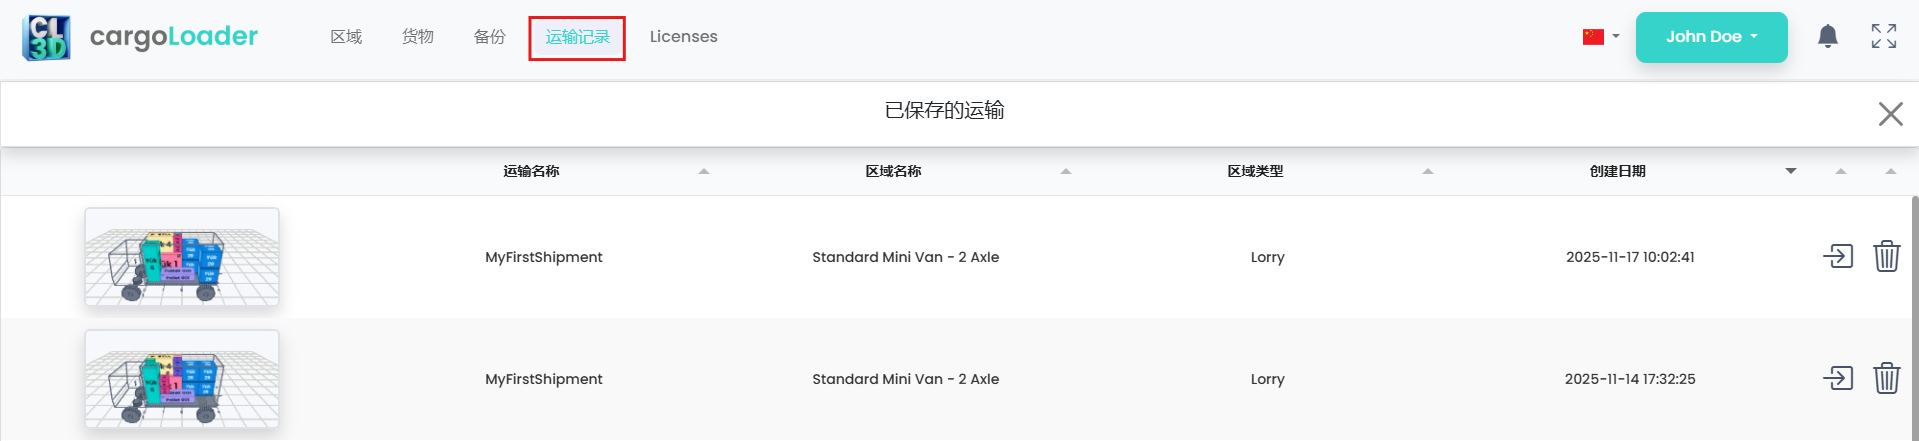Load the 2025-11-17 MyFirstShipment transport

pyautogui.click(x=1837, y=257)
